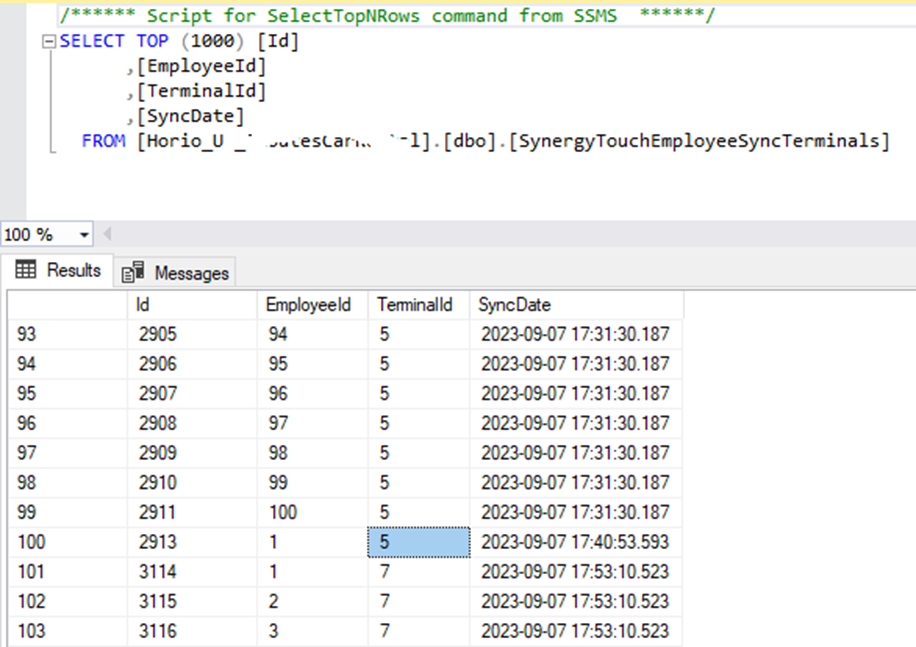916x647 pixels.
Task: Click Id cell 2911
Action: 192,513
